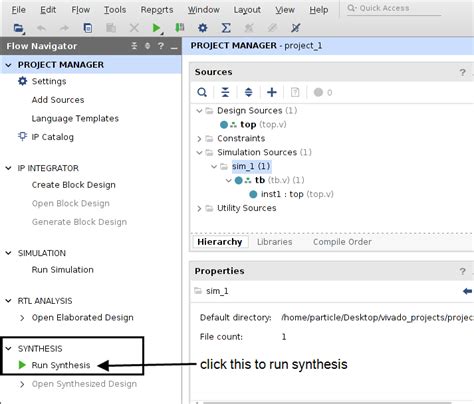Click in the Quick Access search field
474x404 pixels.
point(393,8)
